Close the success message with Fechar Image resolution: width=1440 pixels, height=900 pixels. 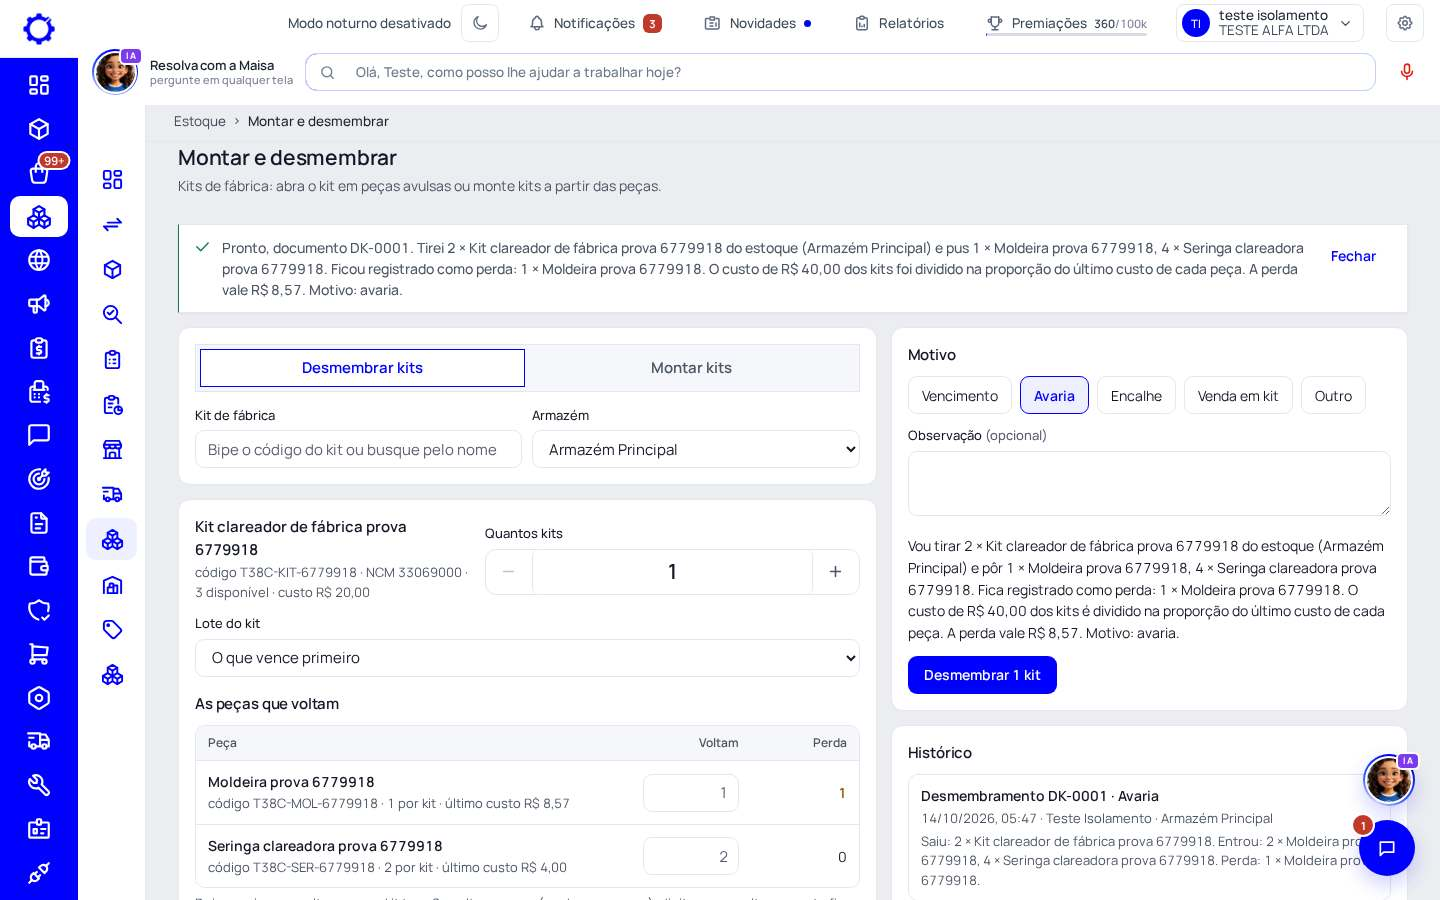(x=1353, y=256)
